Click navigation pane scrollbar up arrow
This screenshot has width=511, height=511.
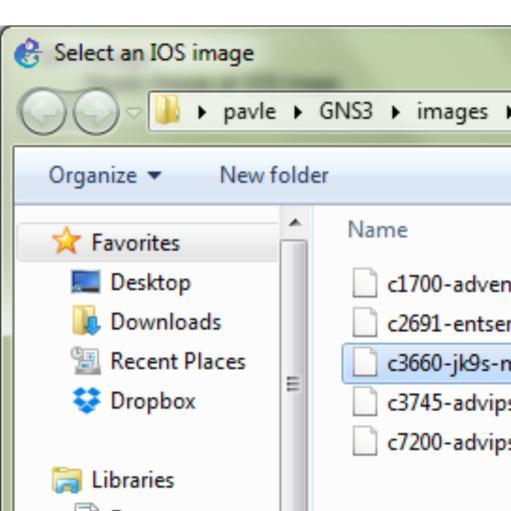[x=295, y=222]
